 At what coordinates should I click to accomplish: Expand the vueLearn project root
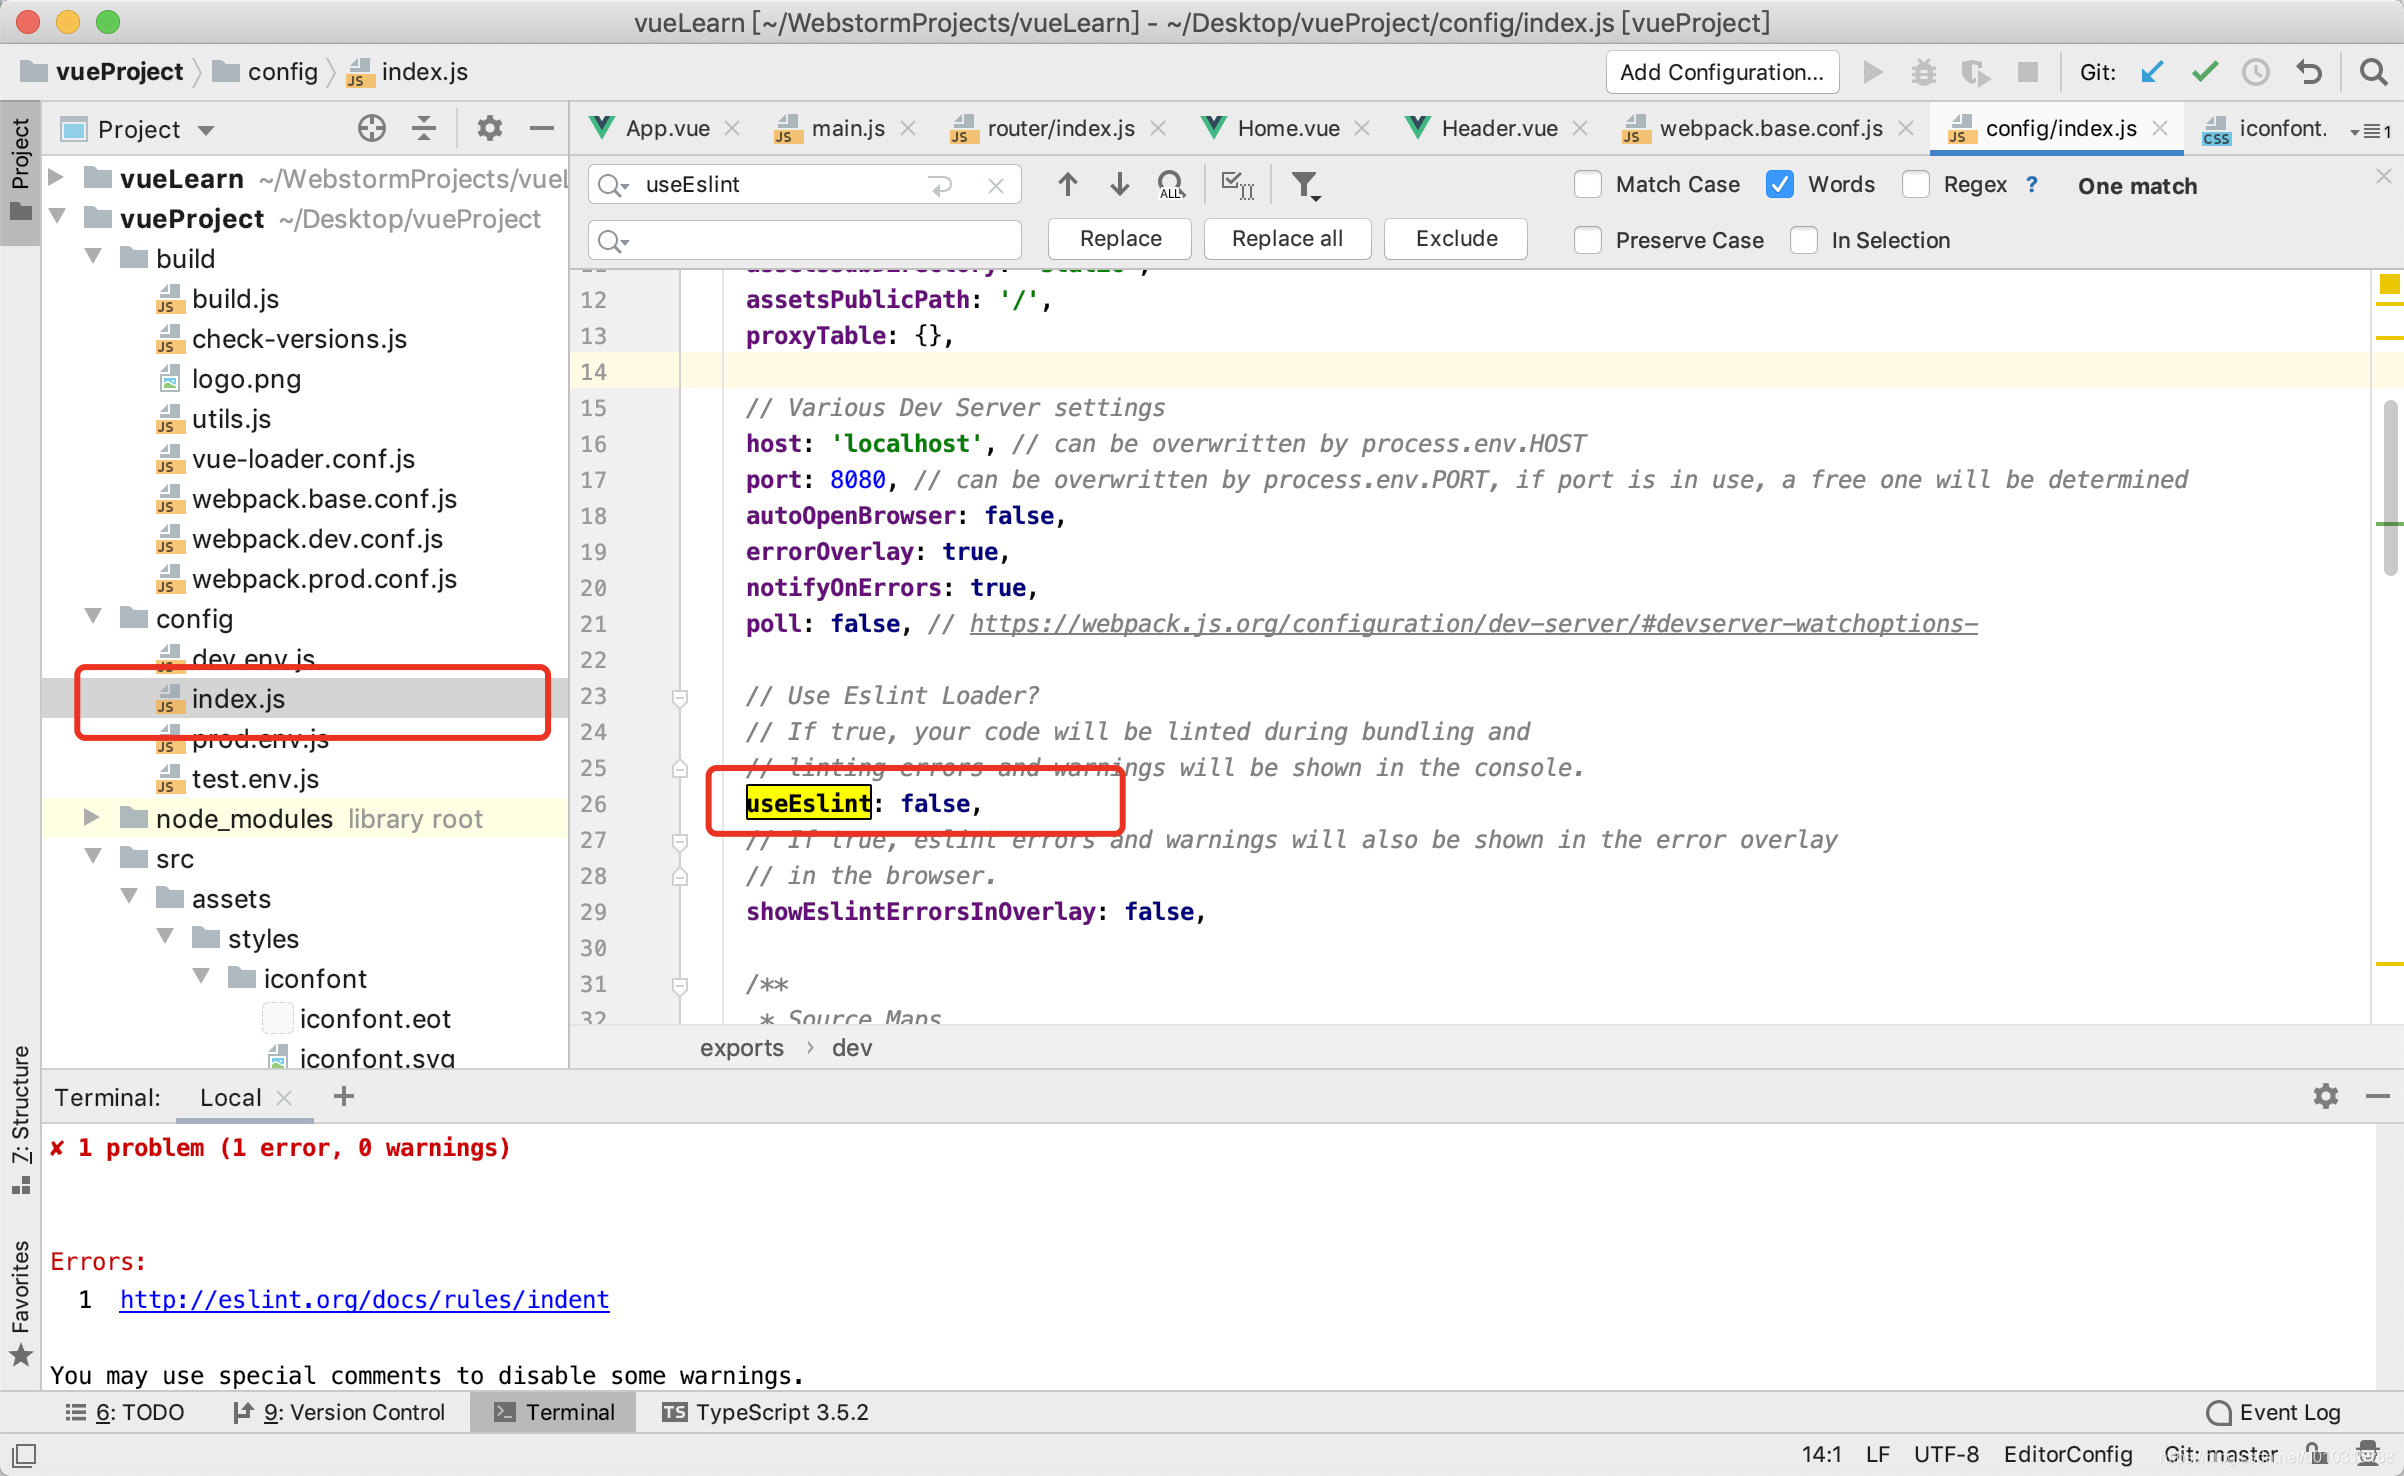click(x=58, y=178)
